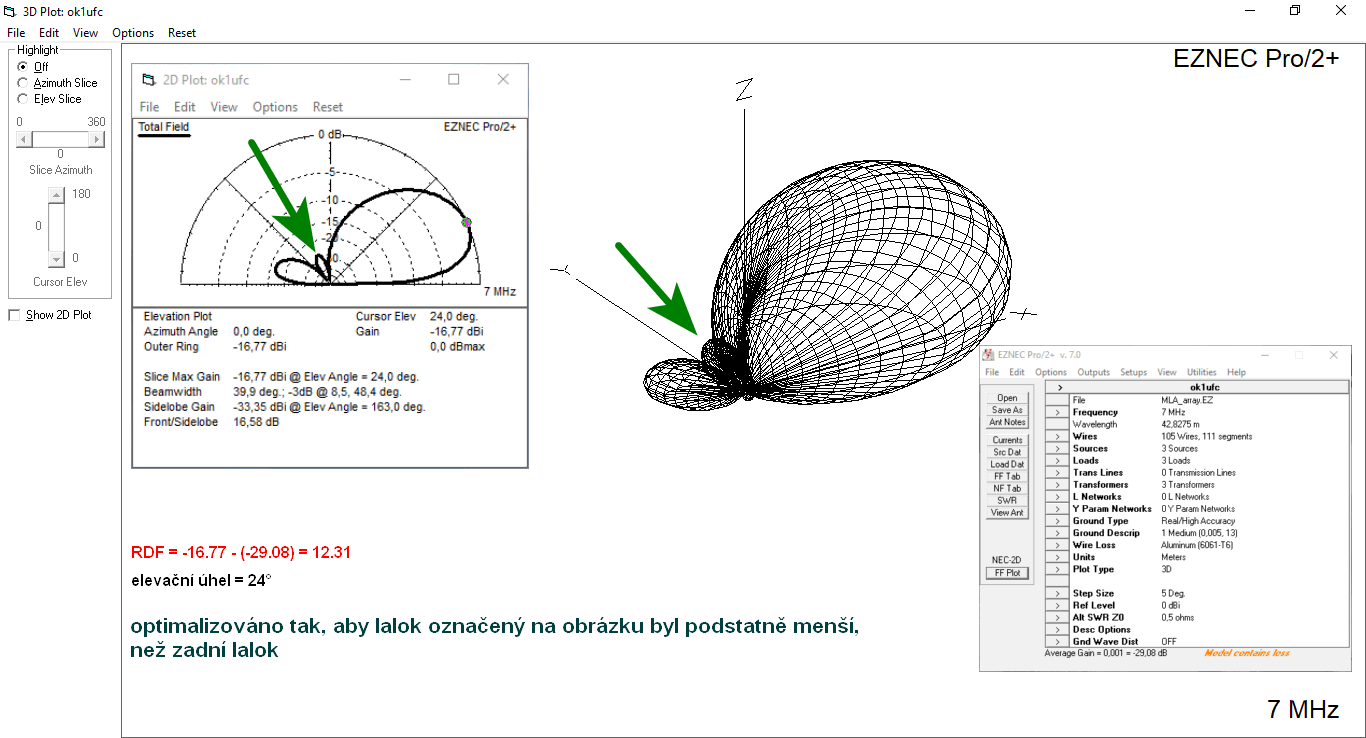
Task: Open the Wires row arrow button
Action: [x=1057, y=436]
